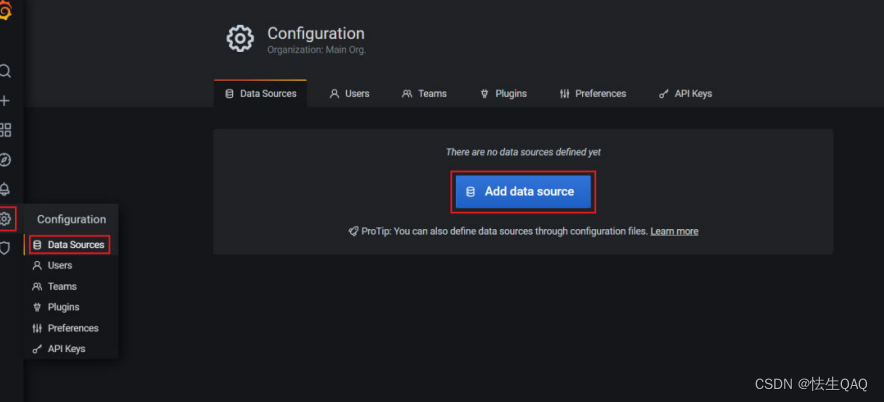The image size is (884, 402).
Task: Click the 'Organization: Main Org.' subtitle
Action: pos(316,50)
